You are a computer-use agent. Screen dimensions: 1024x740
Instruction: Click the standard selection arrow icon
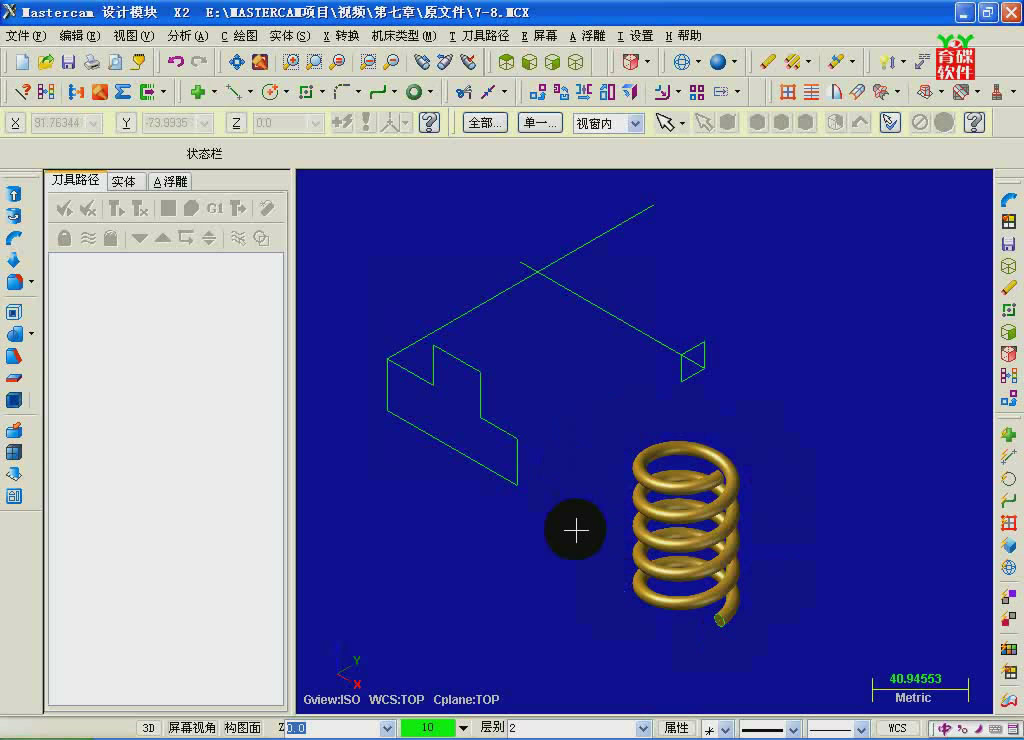(665, 122)
